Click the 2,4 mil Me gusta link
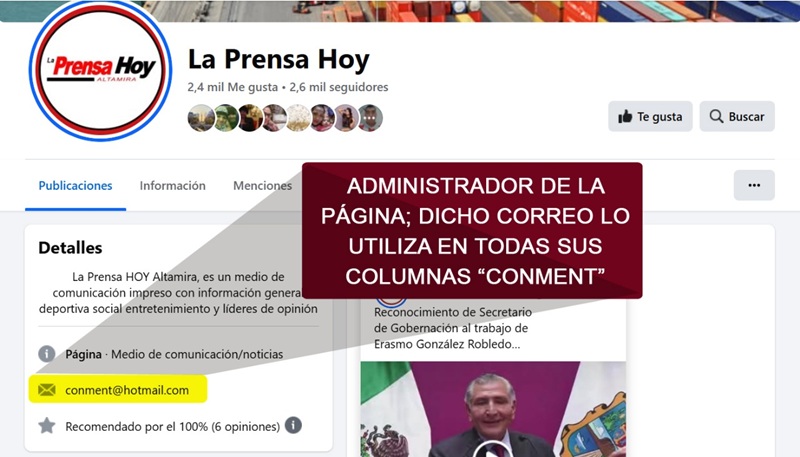This screenshot has height=457, width=800. point(233,87)
